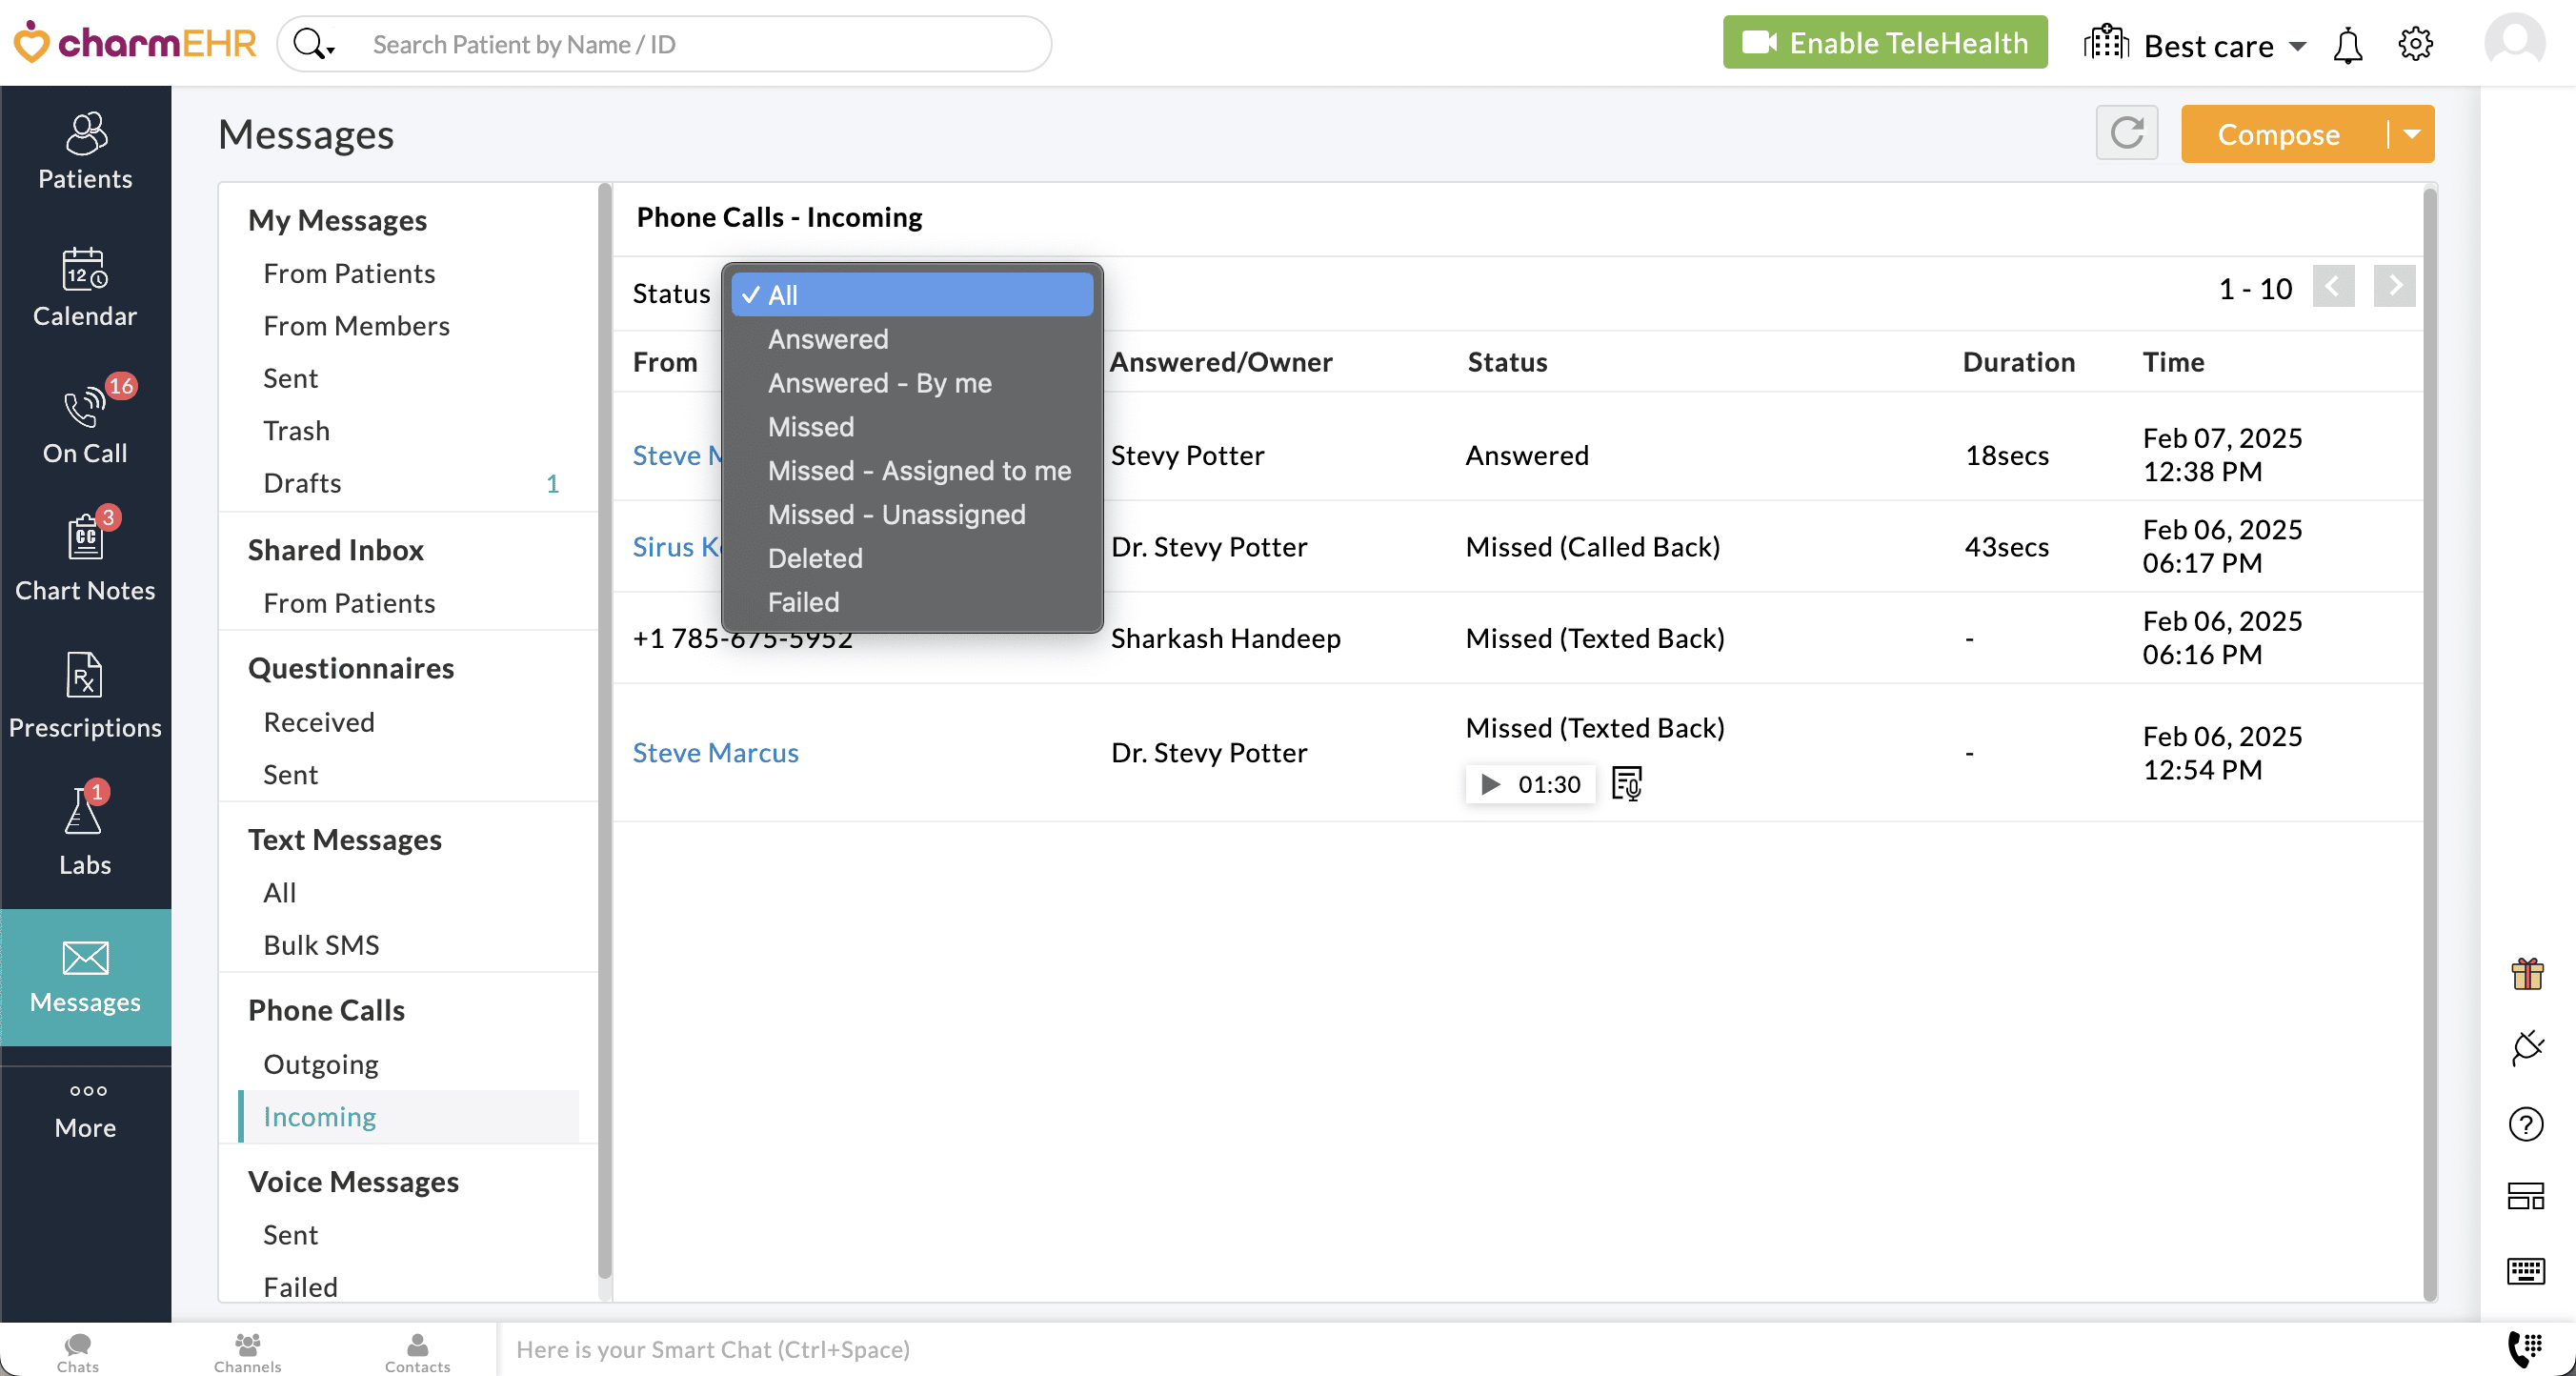Open Steve Marcus patient link
Image resolution: width=2576 pixels, height=1376 pixels.
(x=715, y=752)
